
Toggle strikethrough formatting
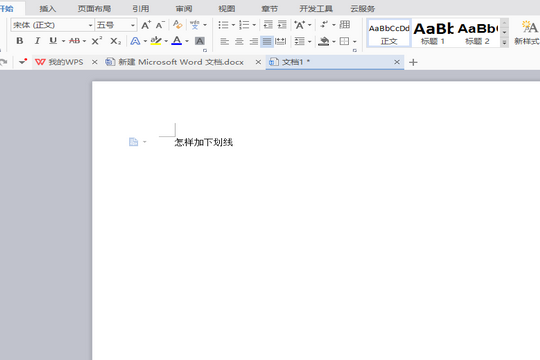(74, 41)
